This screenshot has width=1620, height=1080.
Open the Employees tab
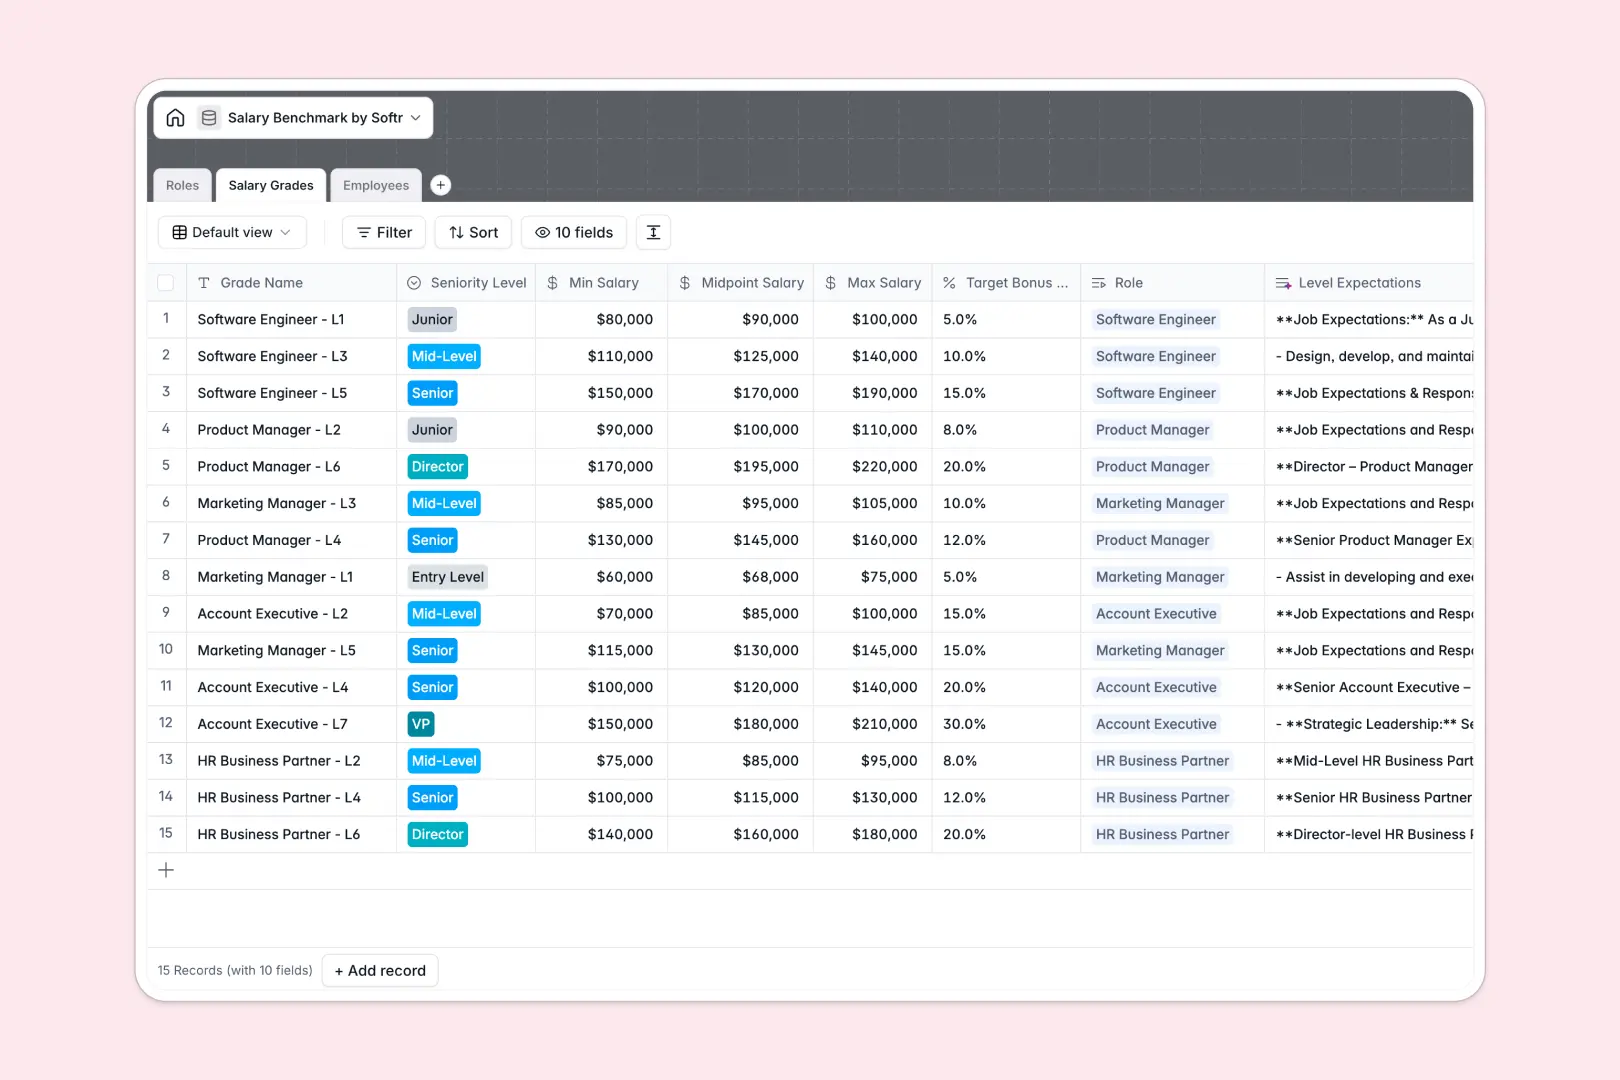coord(376,185)
